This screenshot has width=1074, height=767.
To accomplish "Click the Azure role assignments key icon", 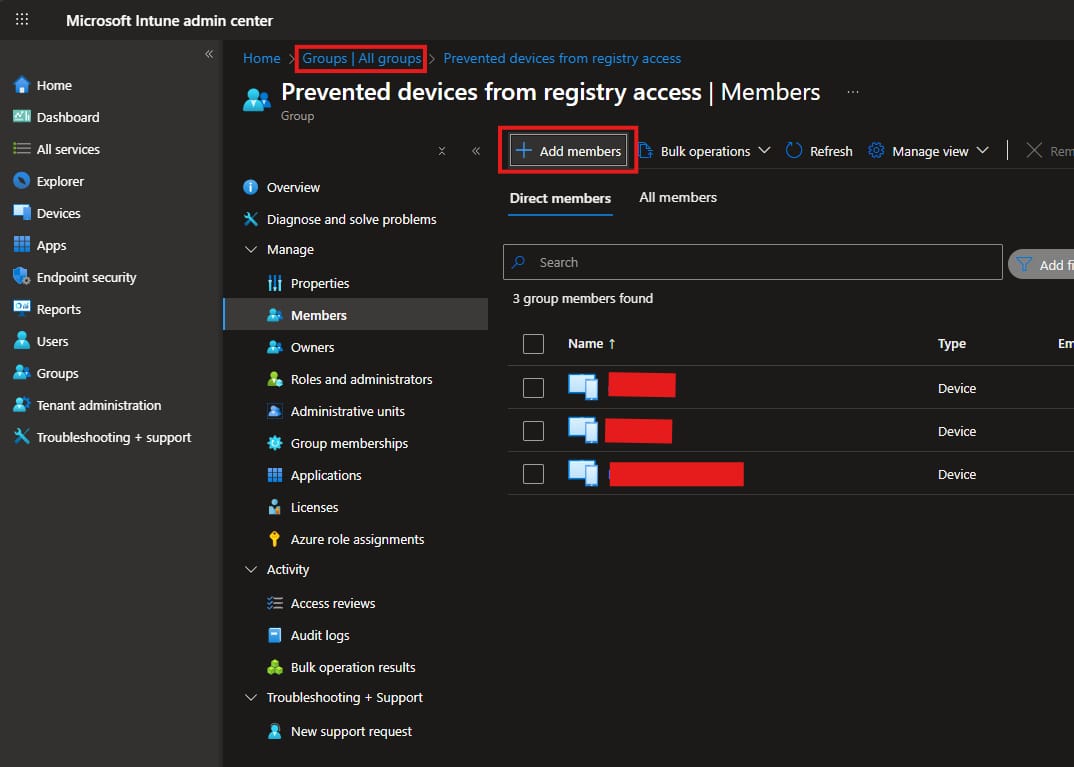I will tap(275, 539).
